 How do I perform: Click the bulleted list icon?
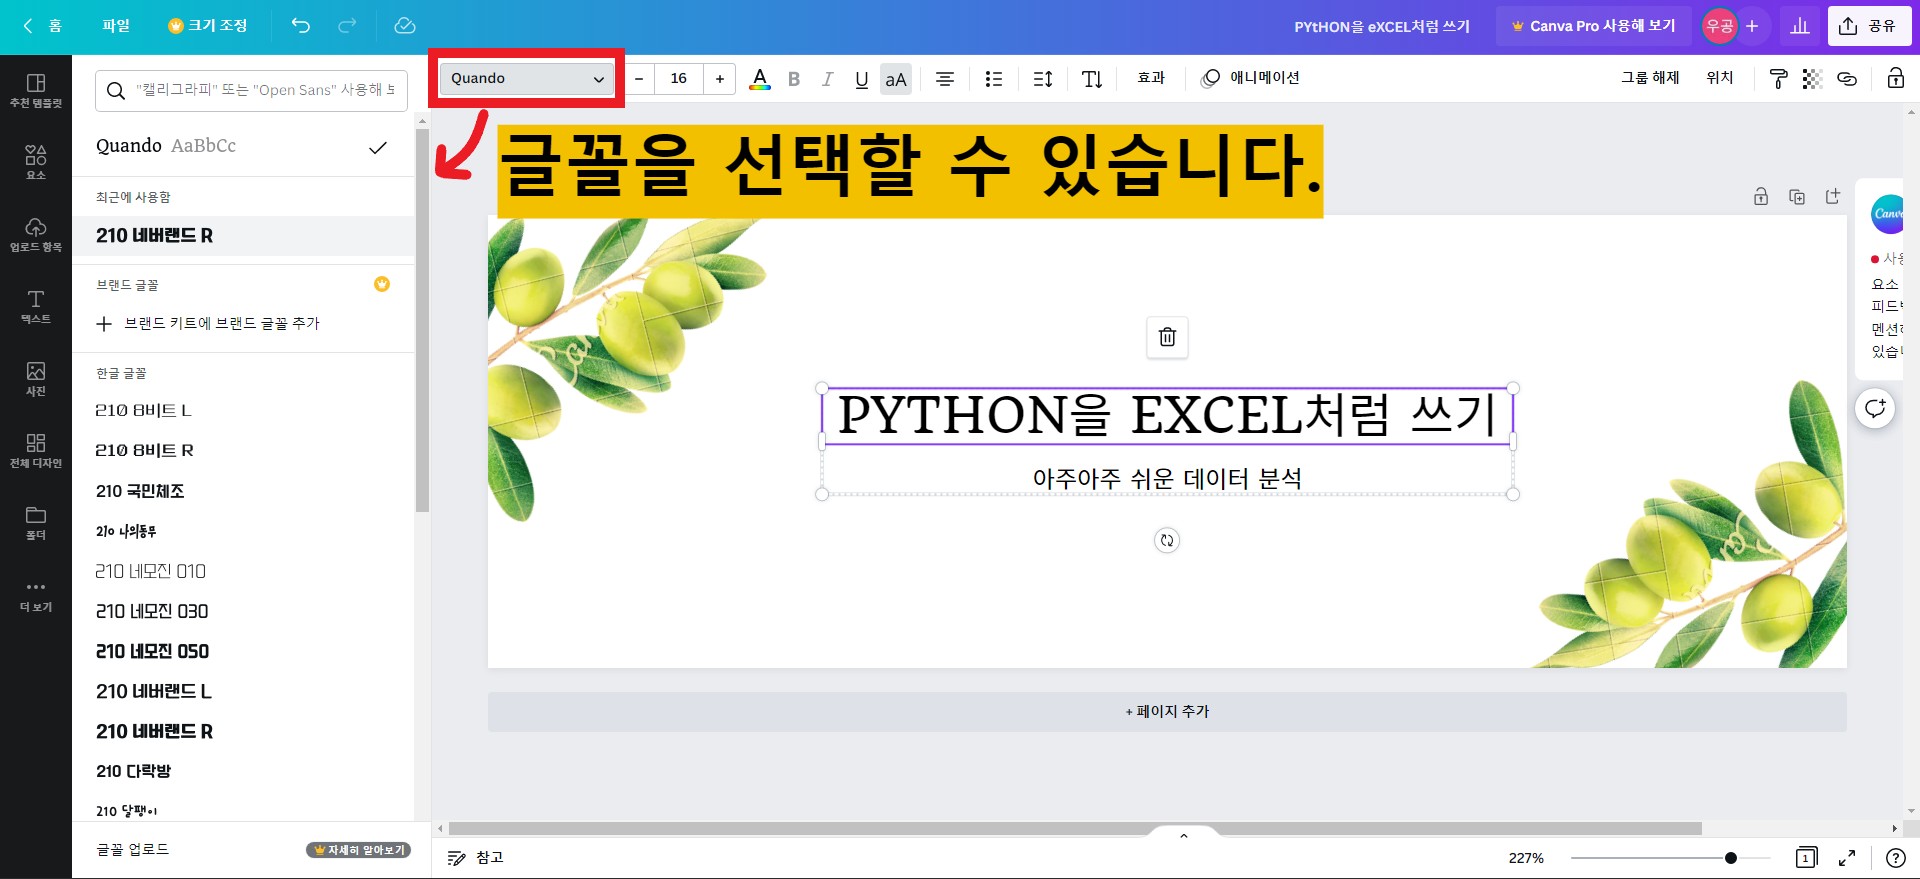pos(993,79)
